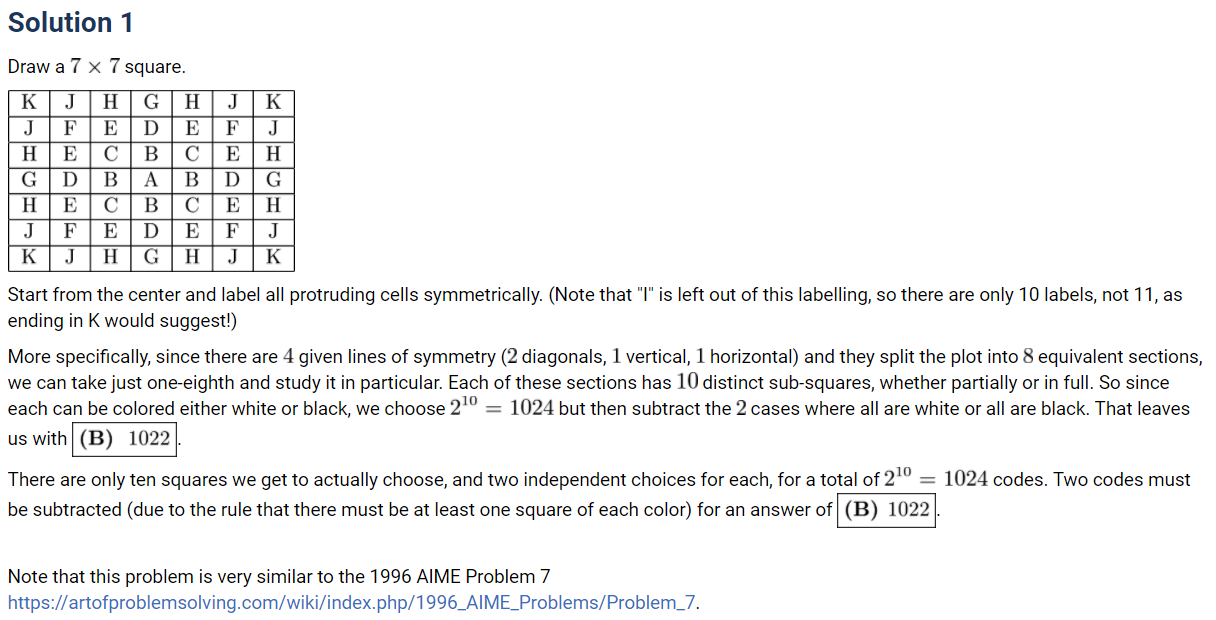Click the G cell in the grid's top row
The height and width of the screenshot is (620, 1216).
[151, 102]
